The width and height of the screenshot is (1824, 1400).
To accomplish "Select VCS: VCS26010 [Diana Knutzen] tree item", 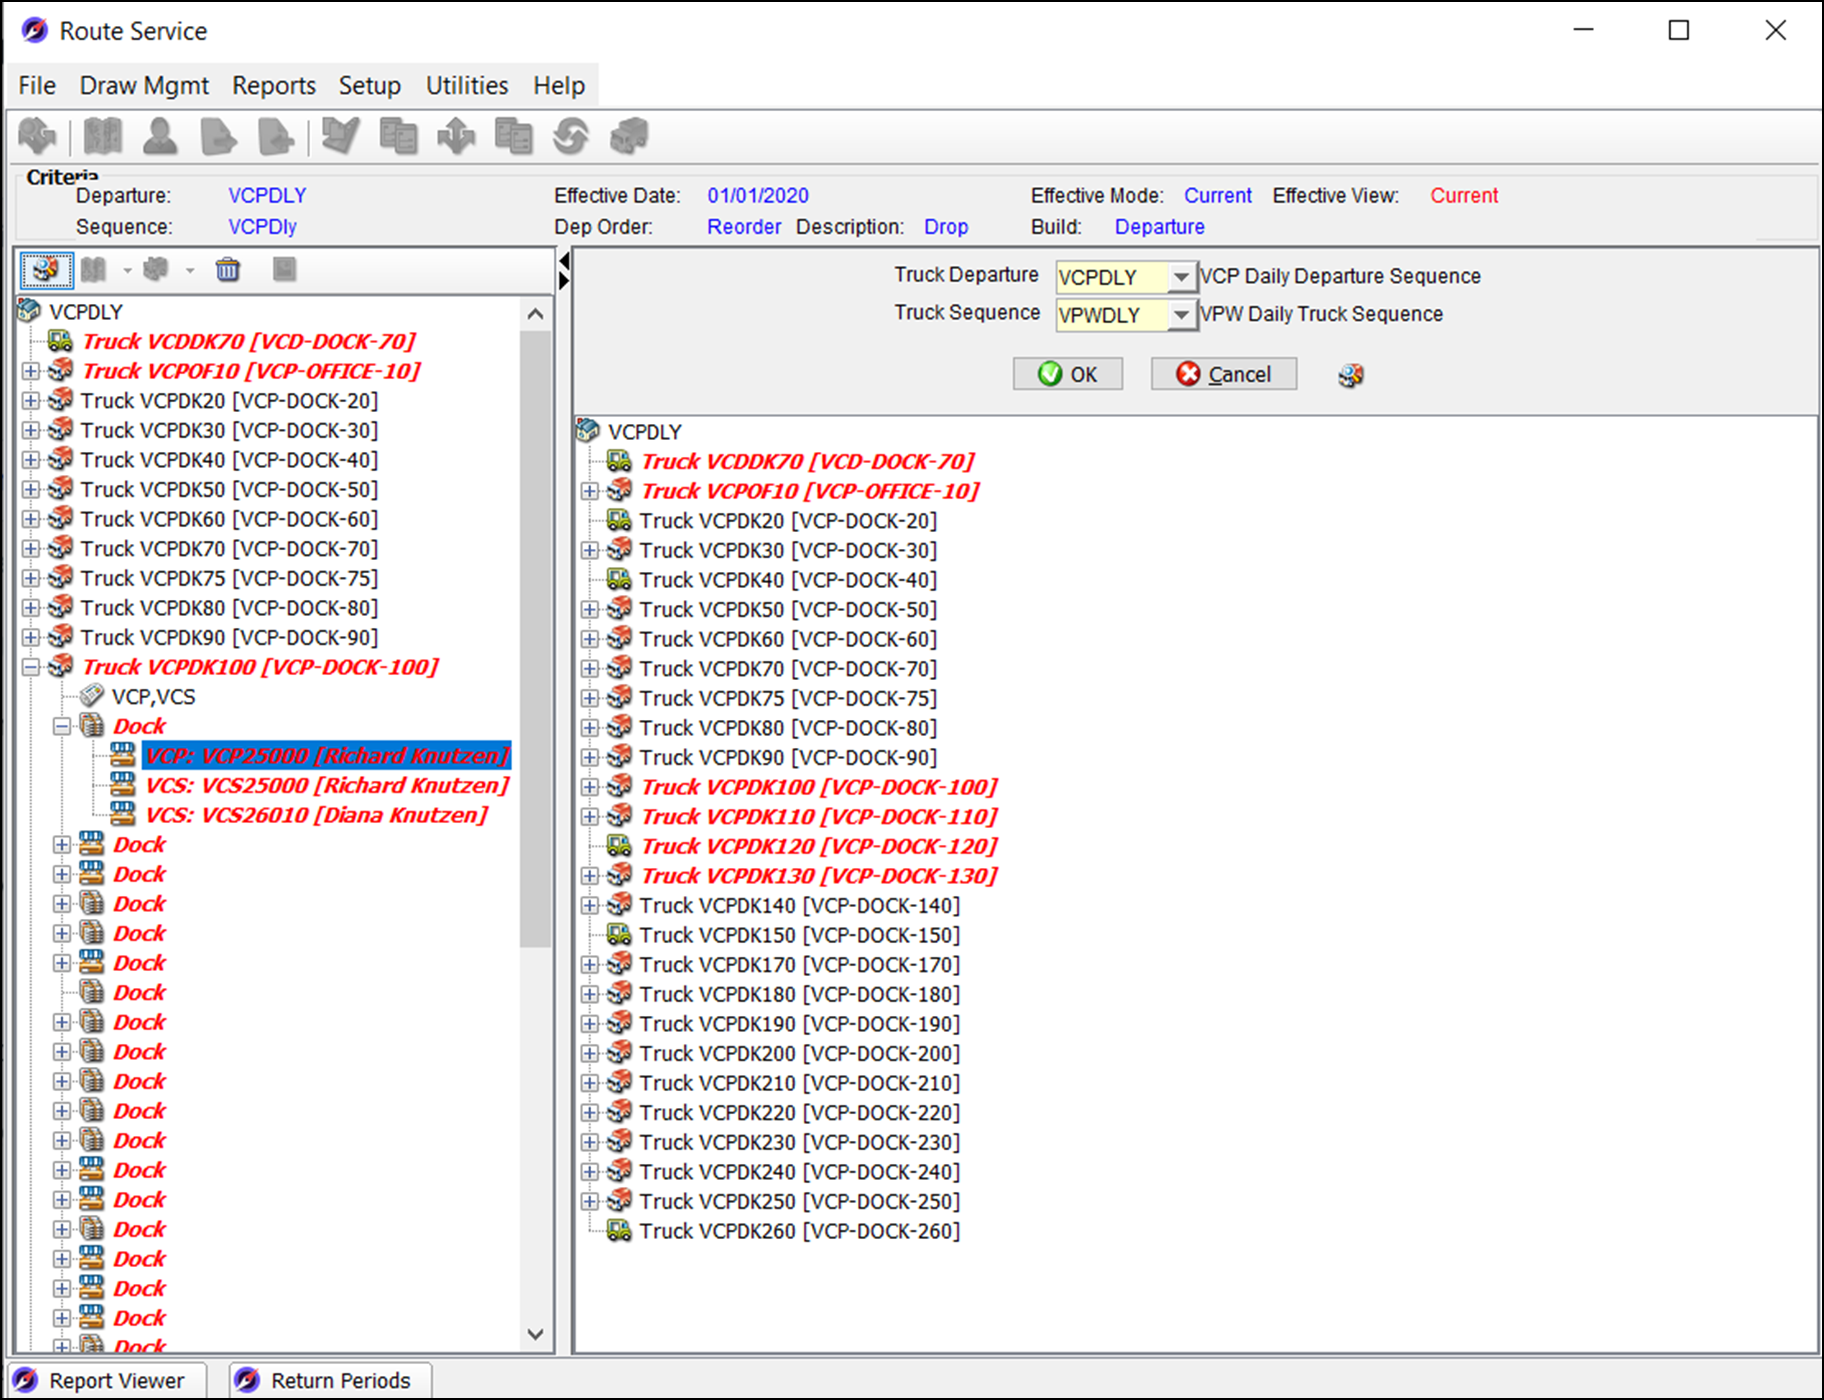I will click(x=316, y=815).
